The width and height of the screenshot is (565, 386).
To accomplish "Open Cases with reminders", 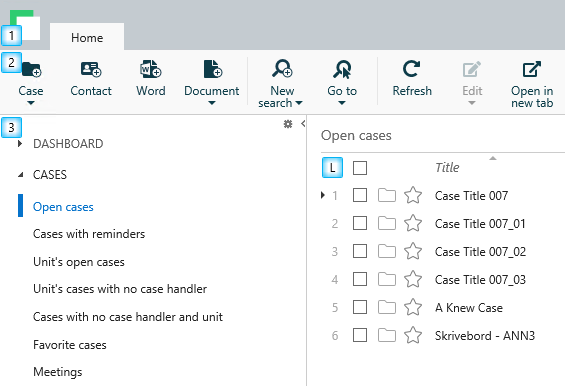I will click(89, 234).
